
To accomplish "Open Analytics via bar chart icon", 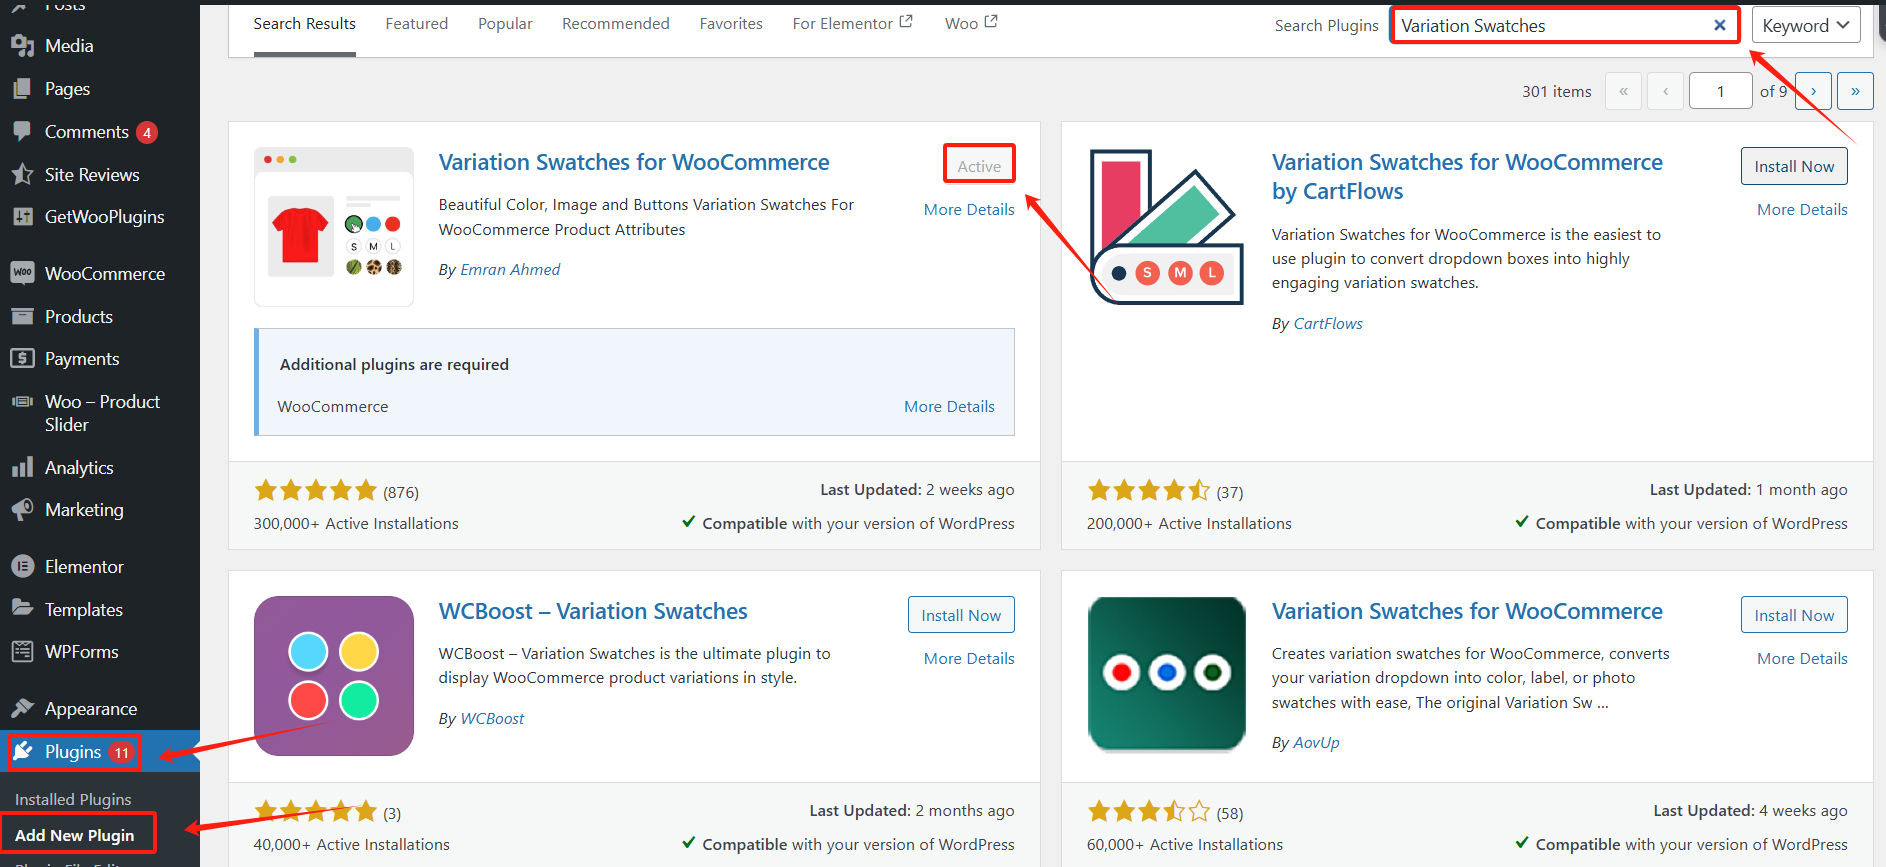I will coord(22,468).
